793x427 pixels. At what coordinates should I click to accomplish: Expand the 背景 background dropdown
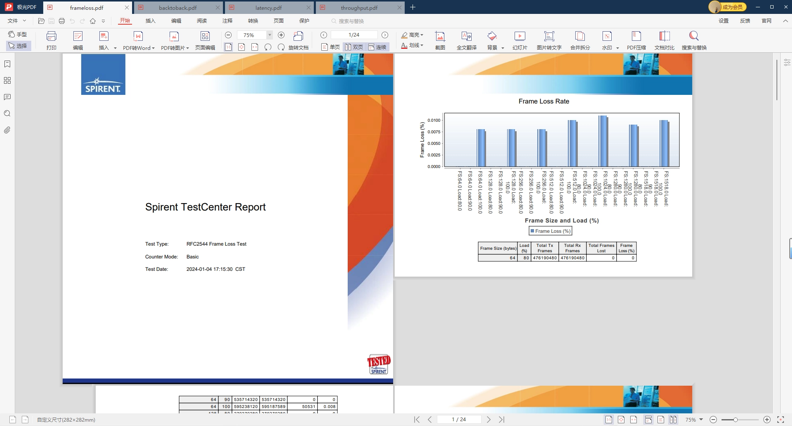click(x=503, y=48)
